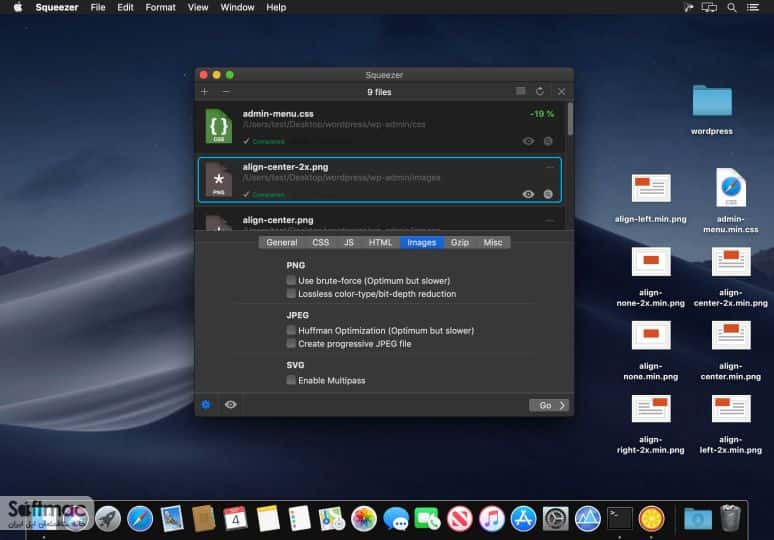This screenshot has width=774, height=540.
Task: Open the Help menu
Action: pos(276,7)
